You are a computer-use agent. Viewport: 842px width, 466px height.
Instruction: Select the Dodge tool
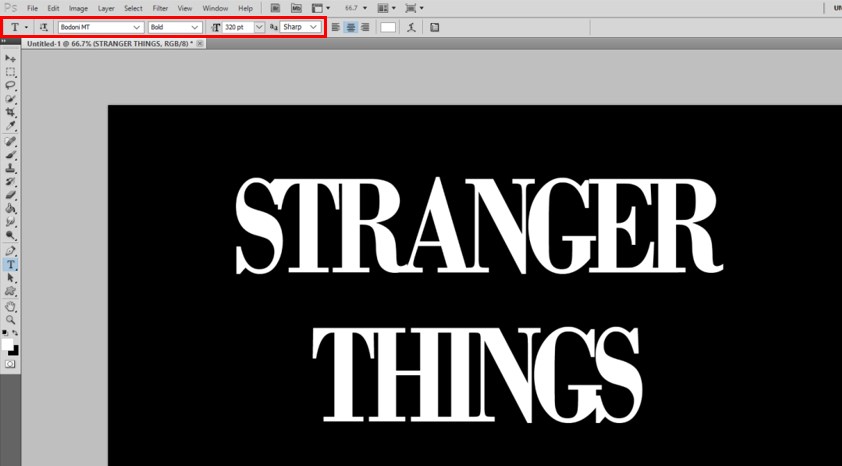pos(10,235)
